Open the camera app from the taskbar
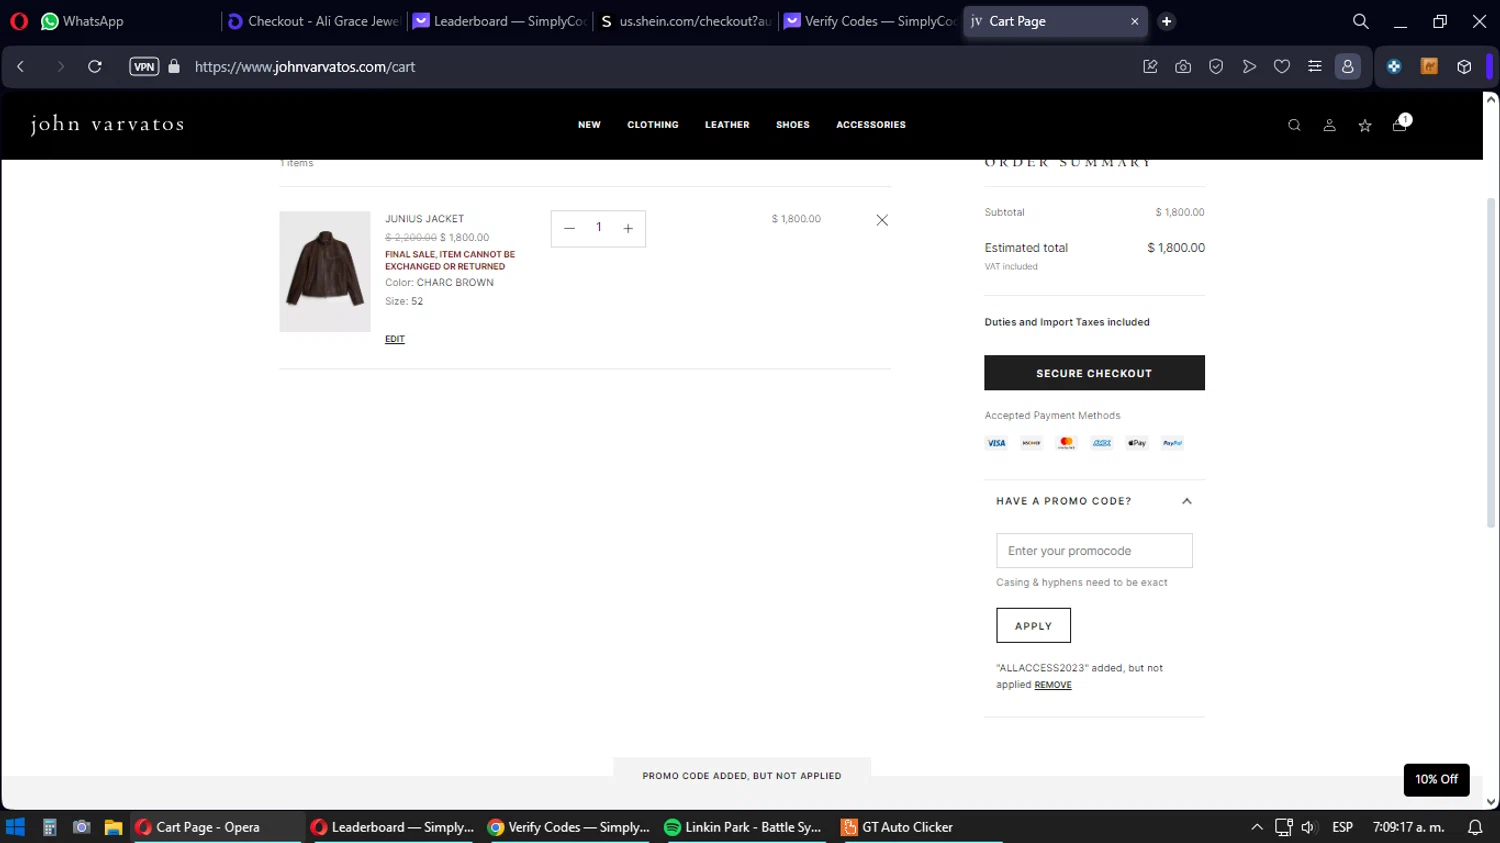The height and width of the screenshot is (843, 1500). [x=82, y=827]
